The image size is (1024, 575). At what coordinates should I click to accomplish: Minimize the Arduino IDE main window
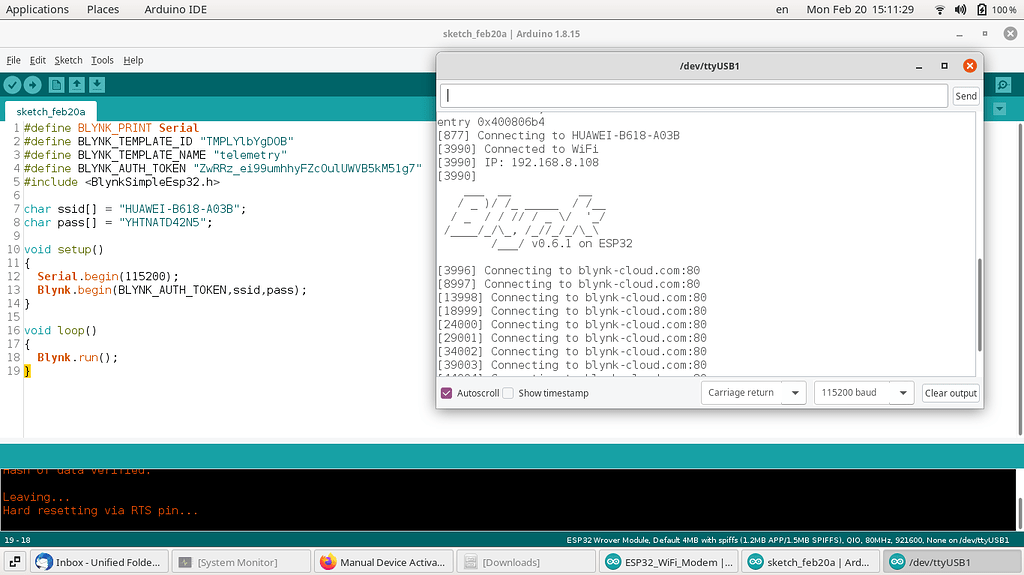click(x=959, y=34)
